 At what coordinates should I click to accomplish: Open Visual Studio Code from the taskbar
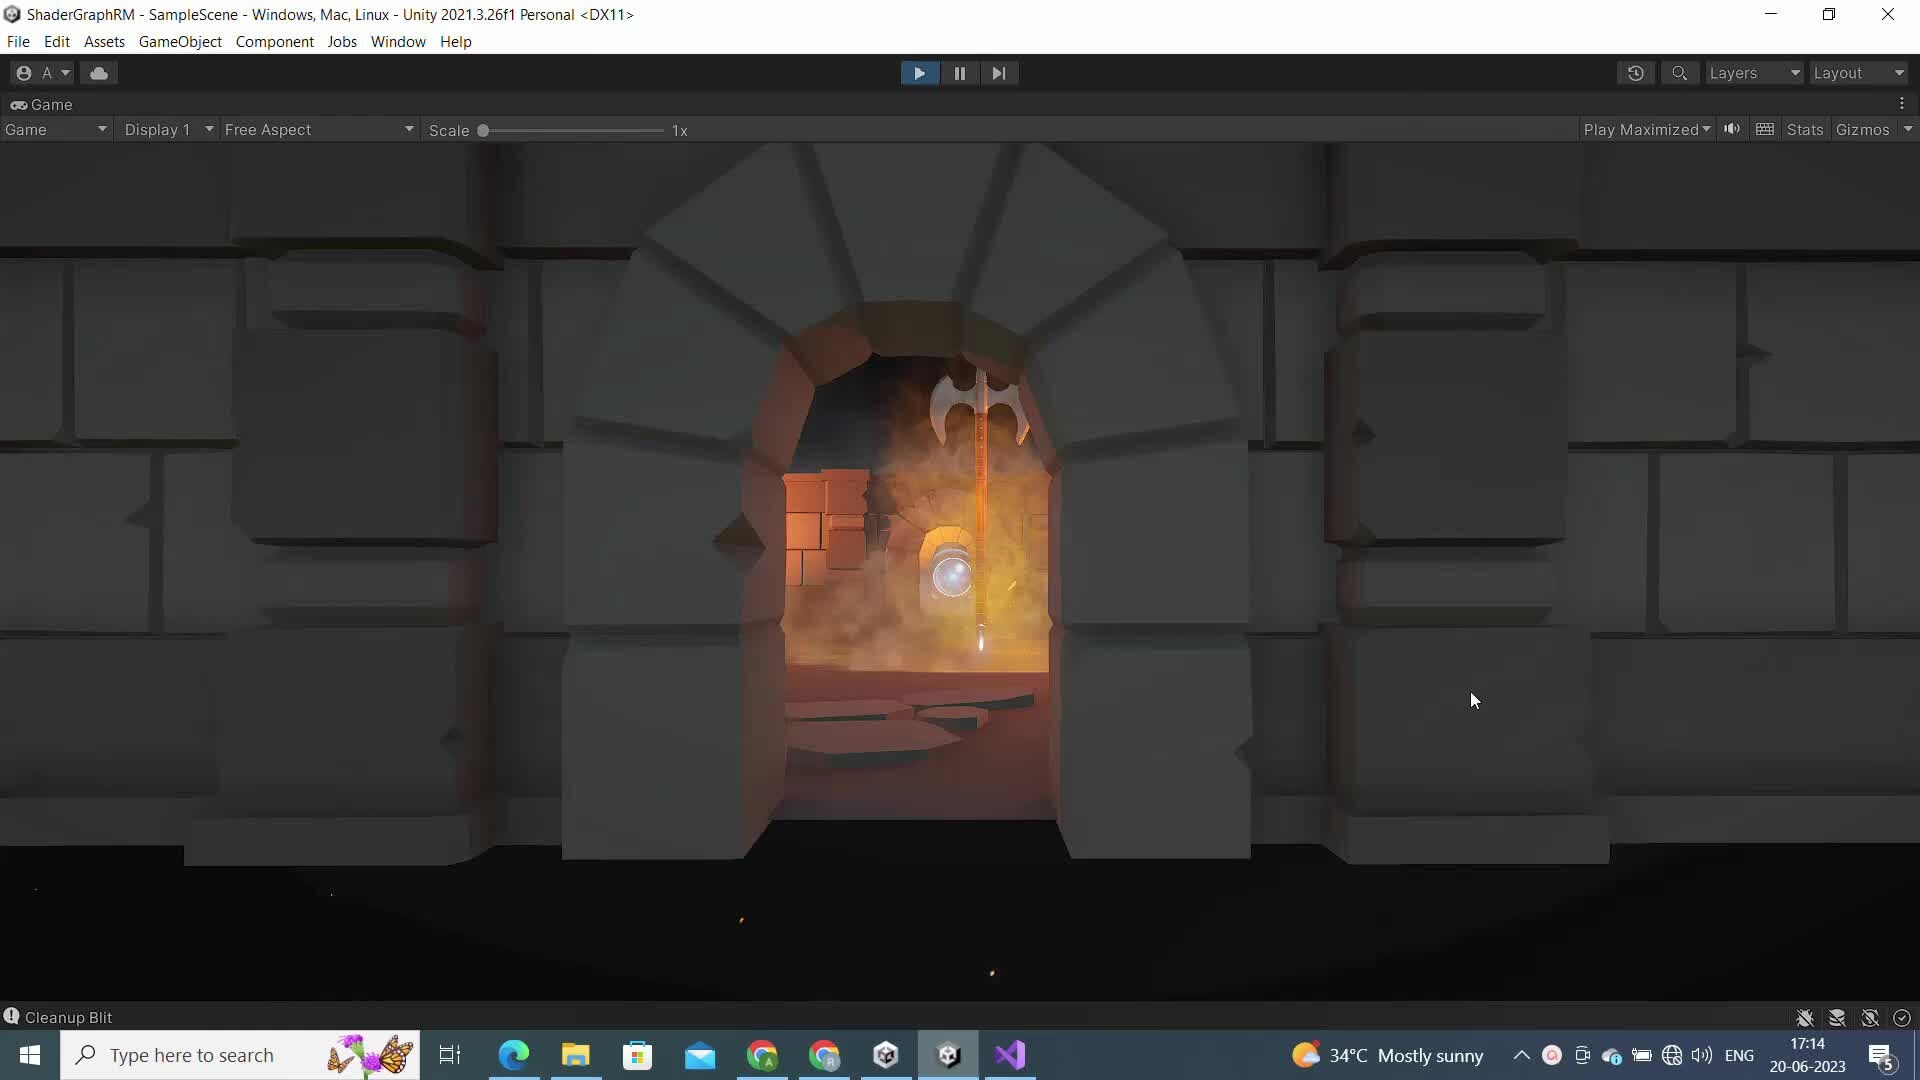(1011, 1055)
